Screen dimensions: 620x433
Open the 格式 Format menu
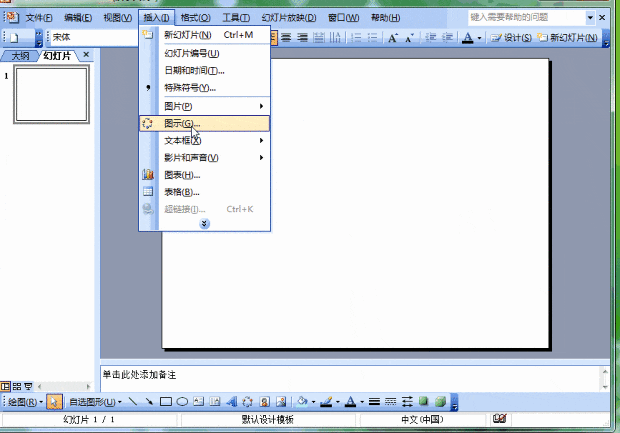point(195,18)
